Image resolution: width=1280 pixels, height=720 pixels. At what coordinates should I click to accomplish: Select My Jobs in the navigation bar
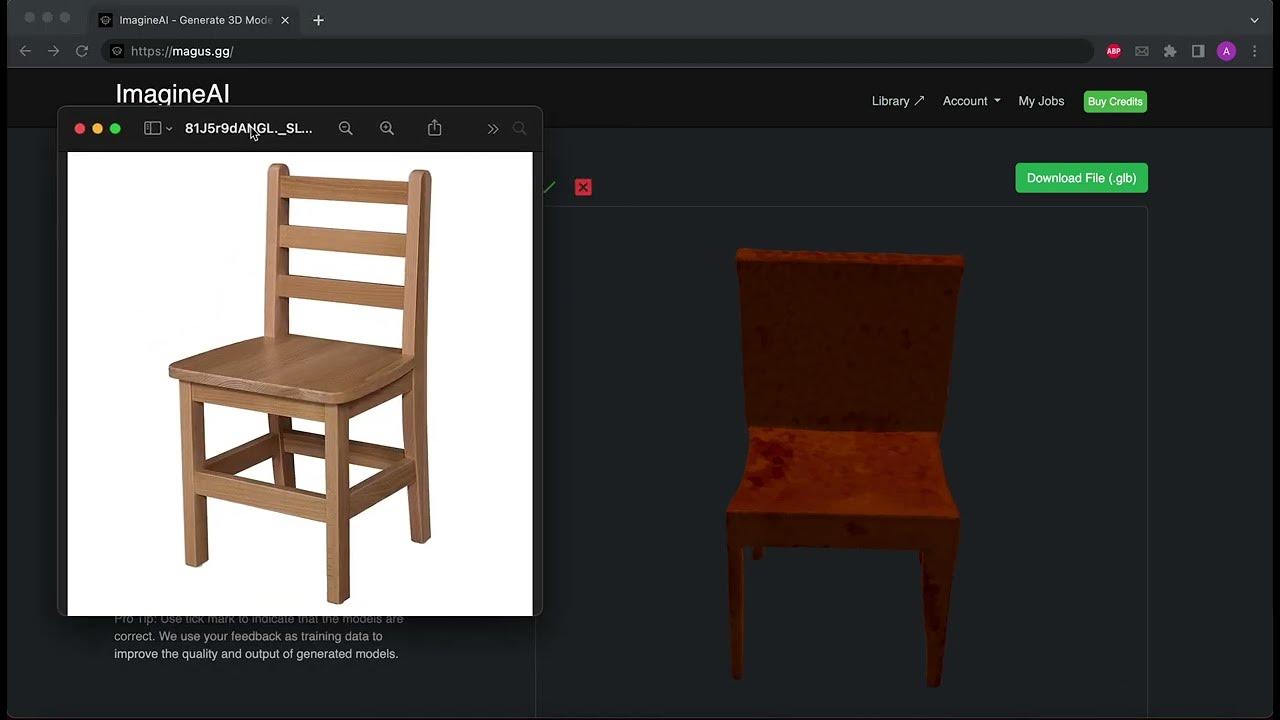coord(1041,101)
